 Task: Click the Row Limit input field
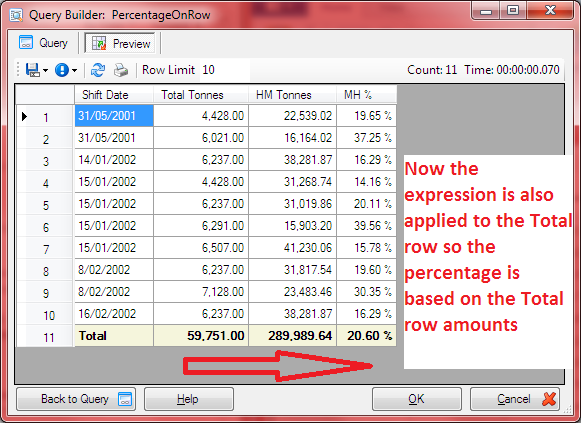coord(225,70)
